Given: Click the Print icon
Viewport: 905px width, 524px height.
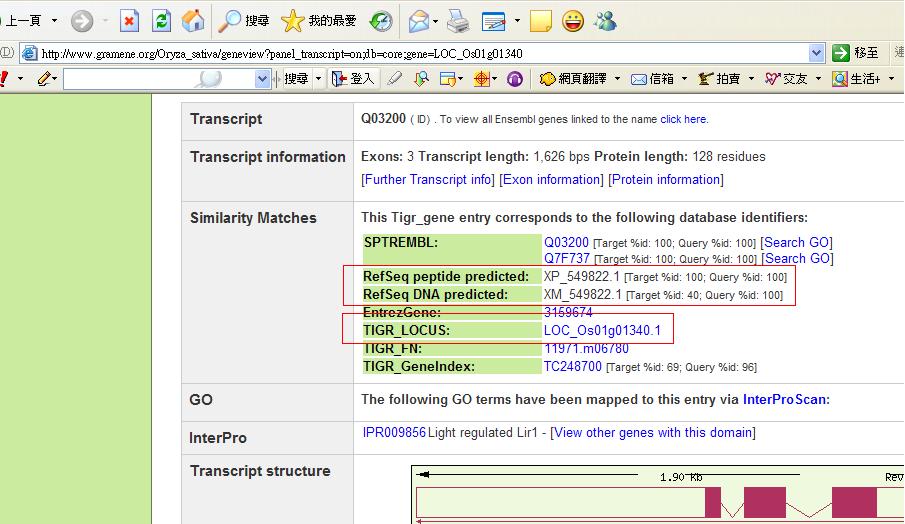Looking at the screenshot, I should click(458, 20).
